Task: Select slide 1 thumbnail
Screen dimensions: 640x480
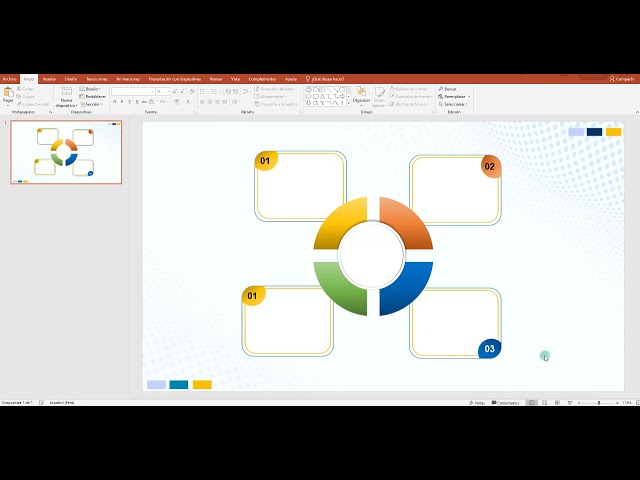Action: [66, 152]
